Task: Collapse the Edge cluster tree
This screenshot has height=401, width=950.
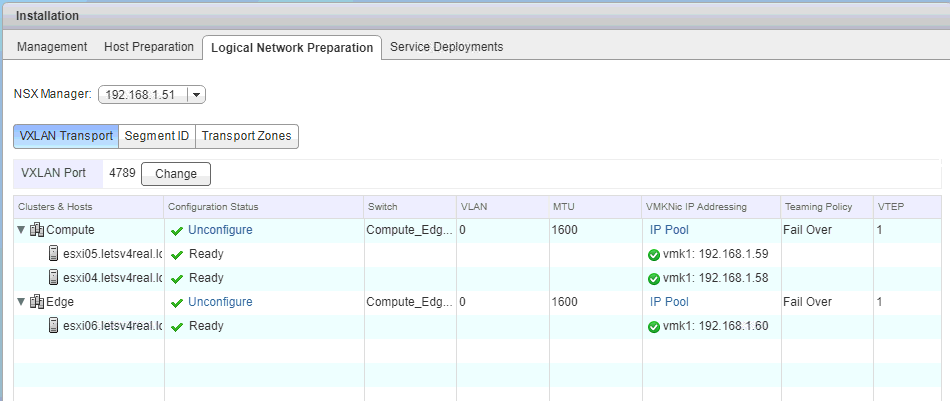Action: 22,302
